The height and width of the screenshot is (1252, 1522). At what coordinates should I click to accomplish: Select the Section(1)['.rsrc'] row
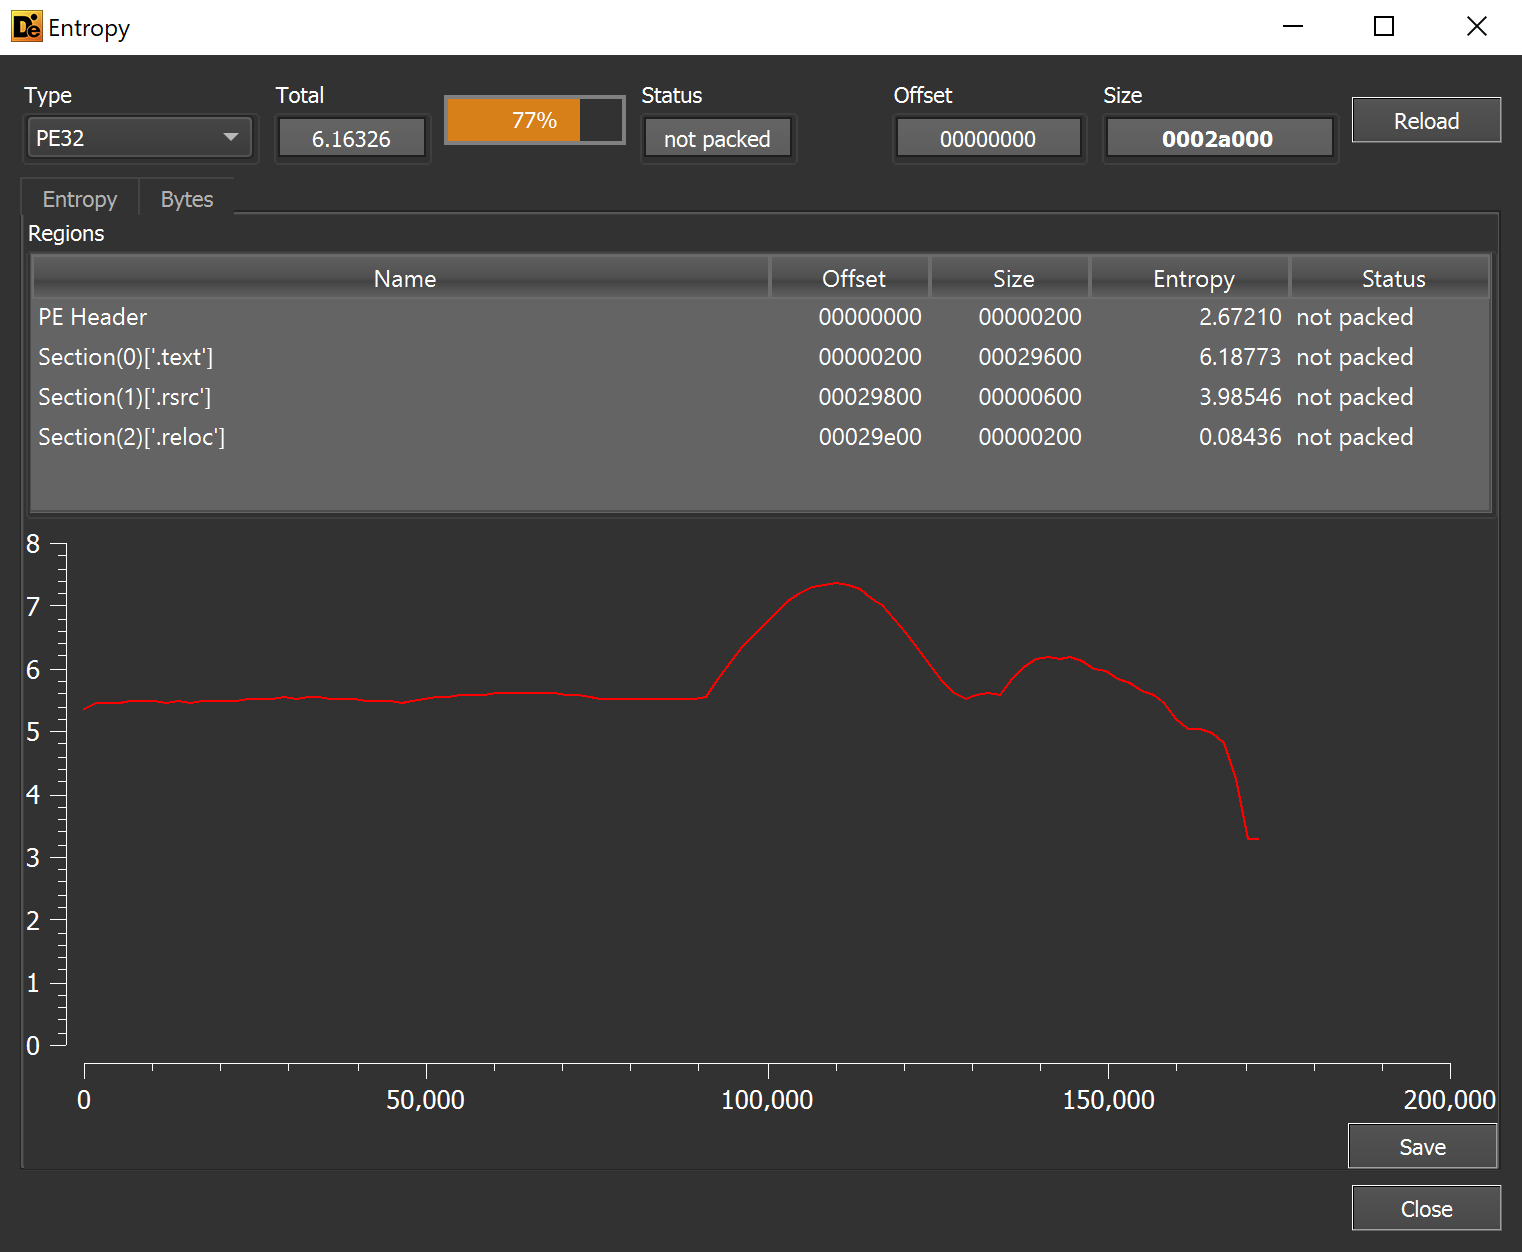tap(761, 397)
